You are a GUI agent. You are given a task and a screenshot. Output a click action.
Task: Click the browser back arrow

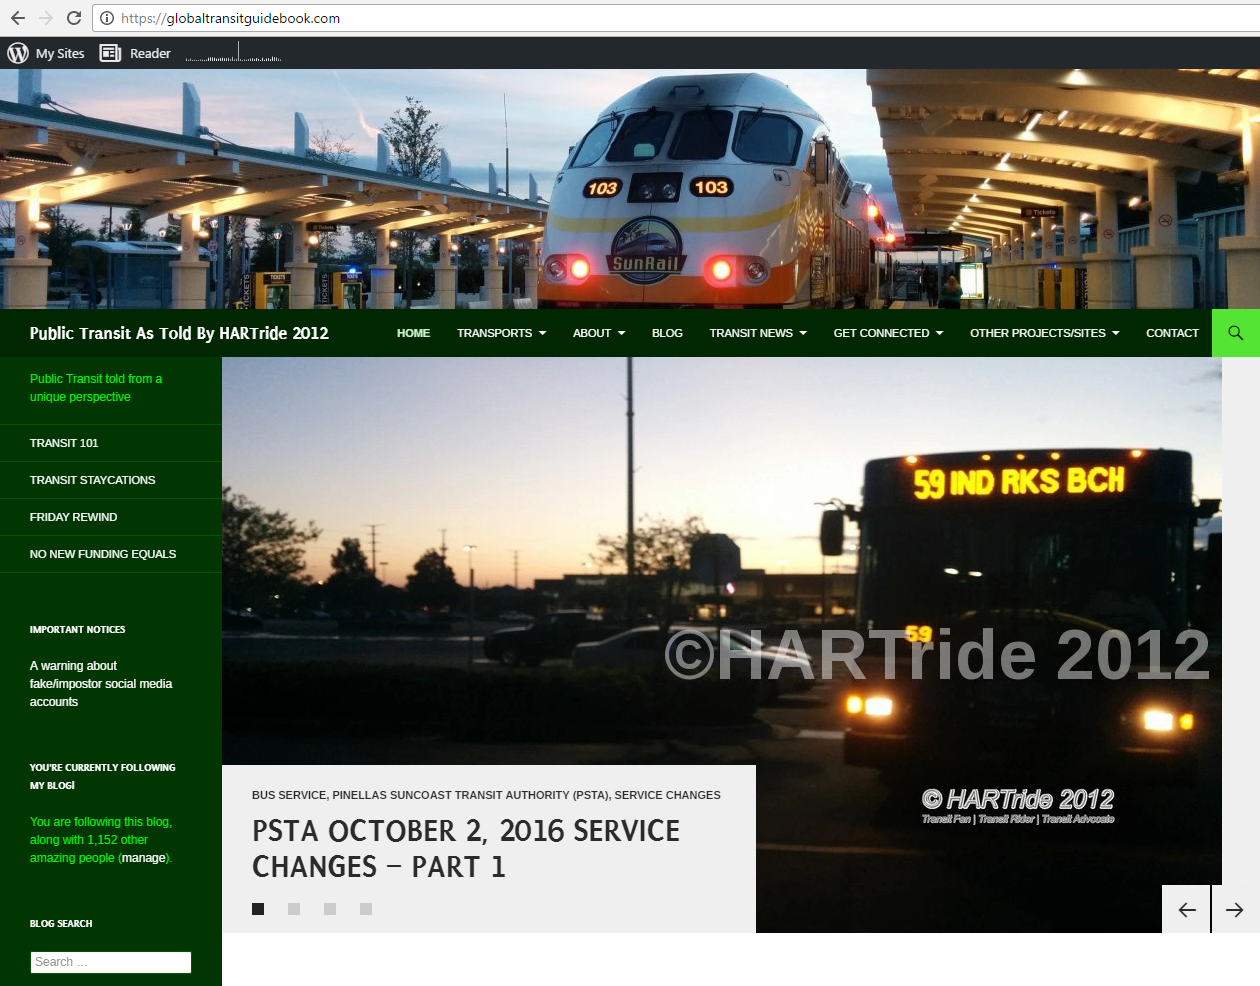[18, 18]
